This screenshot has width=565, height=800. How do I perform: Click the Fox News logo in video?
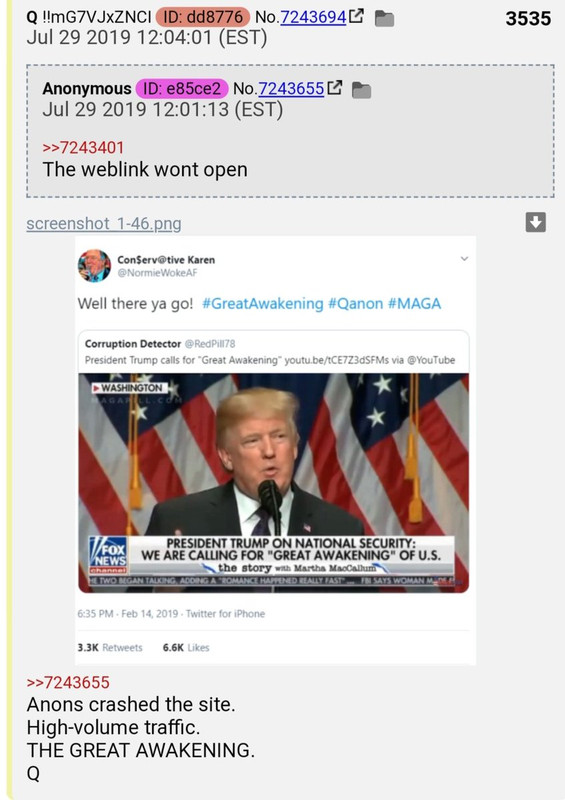(108, 555)
